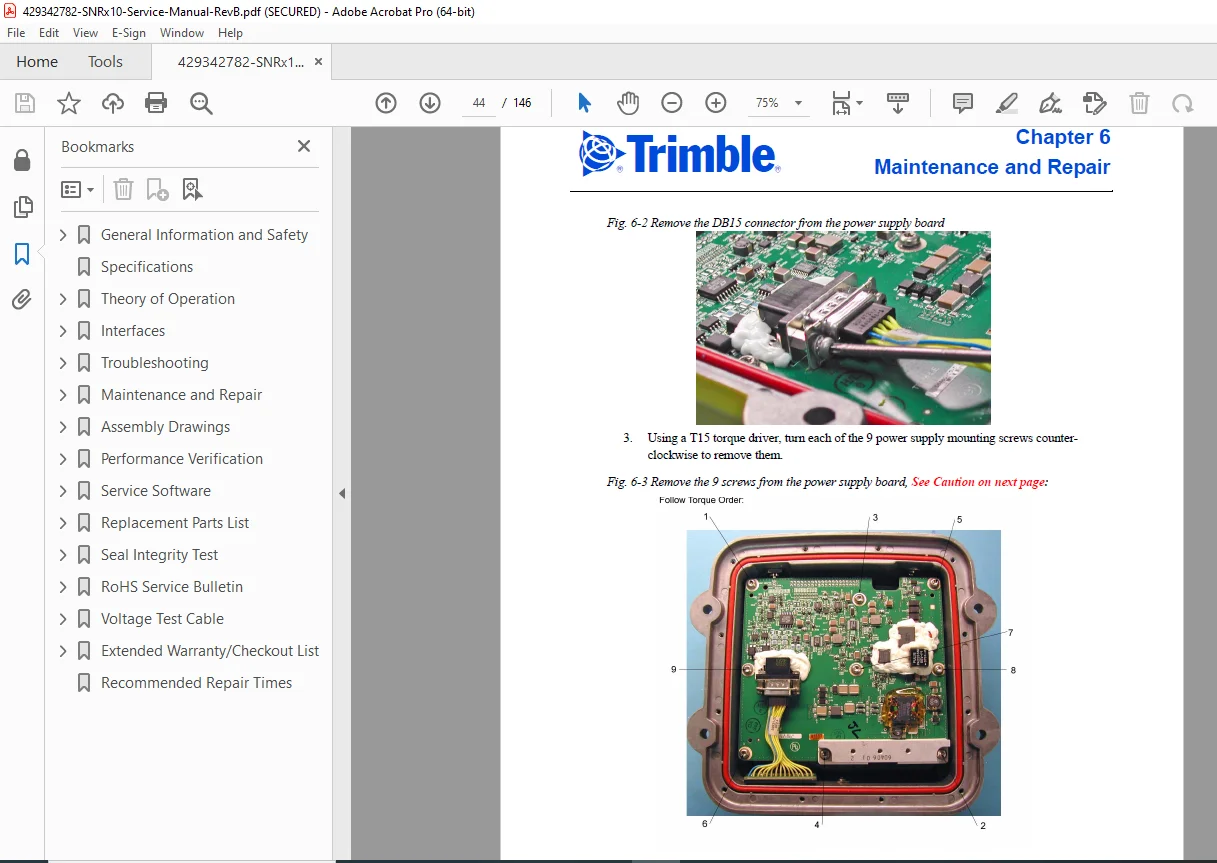Go to the next page
1217x863 pixels.
(430, 103)
